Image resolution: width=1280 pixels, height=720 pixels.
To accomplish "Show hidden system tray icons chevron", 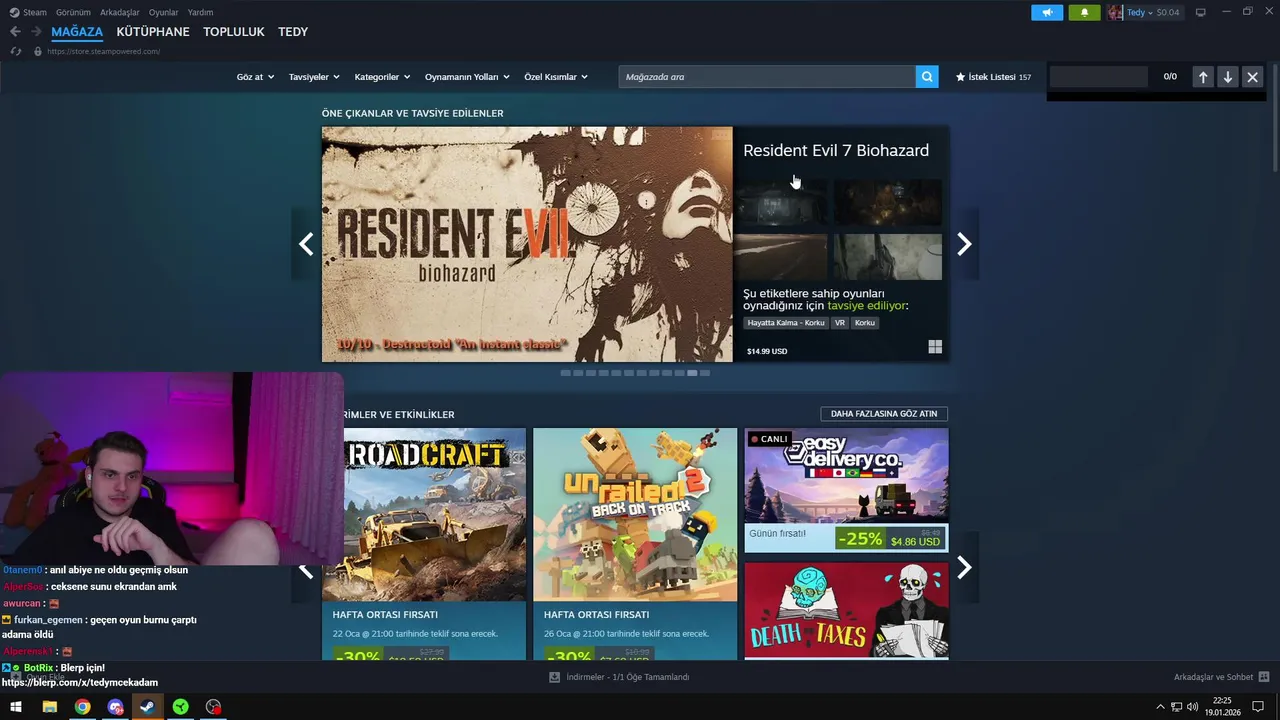I will tap(1160, 707).
